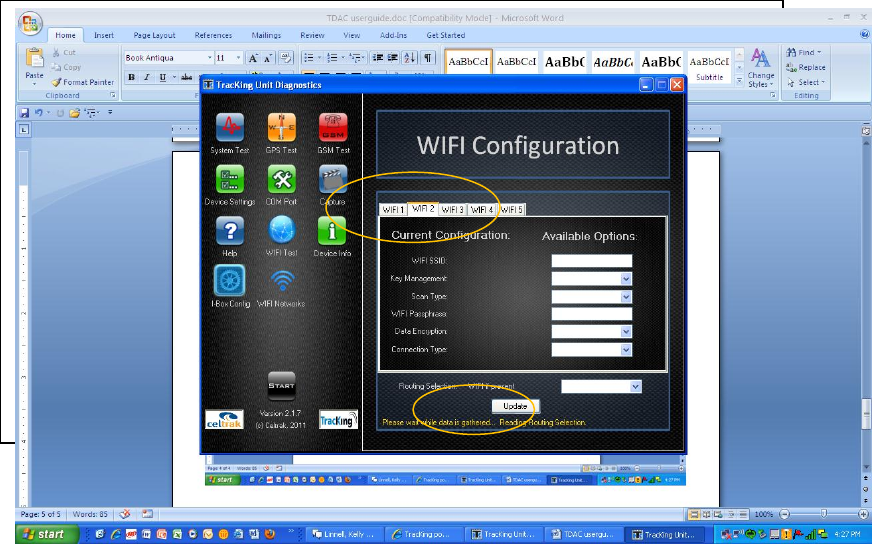Click the Save icon in Quick Access Toolbar
Screen dimensions: 872x544
pyautogui.click(x=24, y=112)
